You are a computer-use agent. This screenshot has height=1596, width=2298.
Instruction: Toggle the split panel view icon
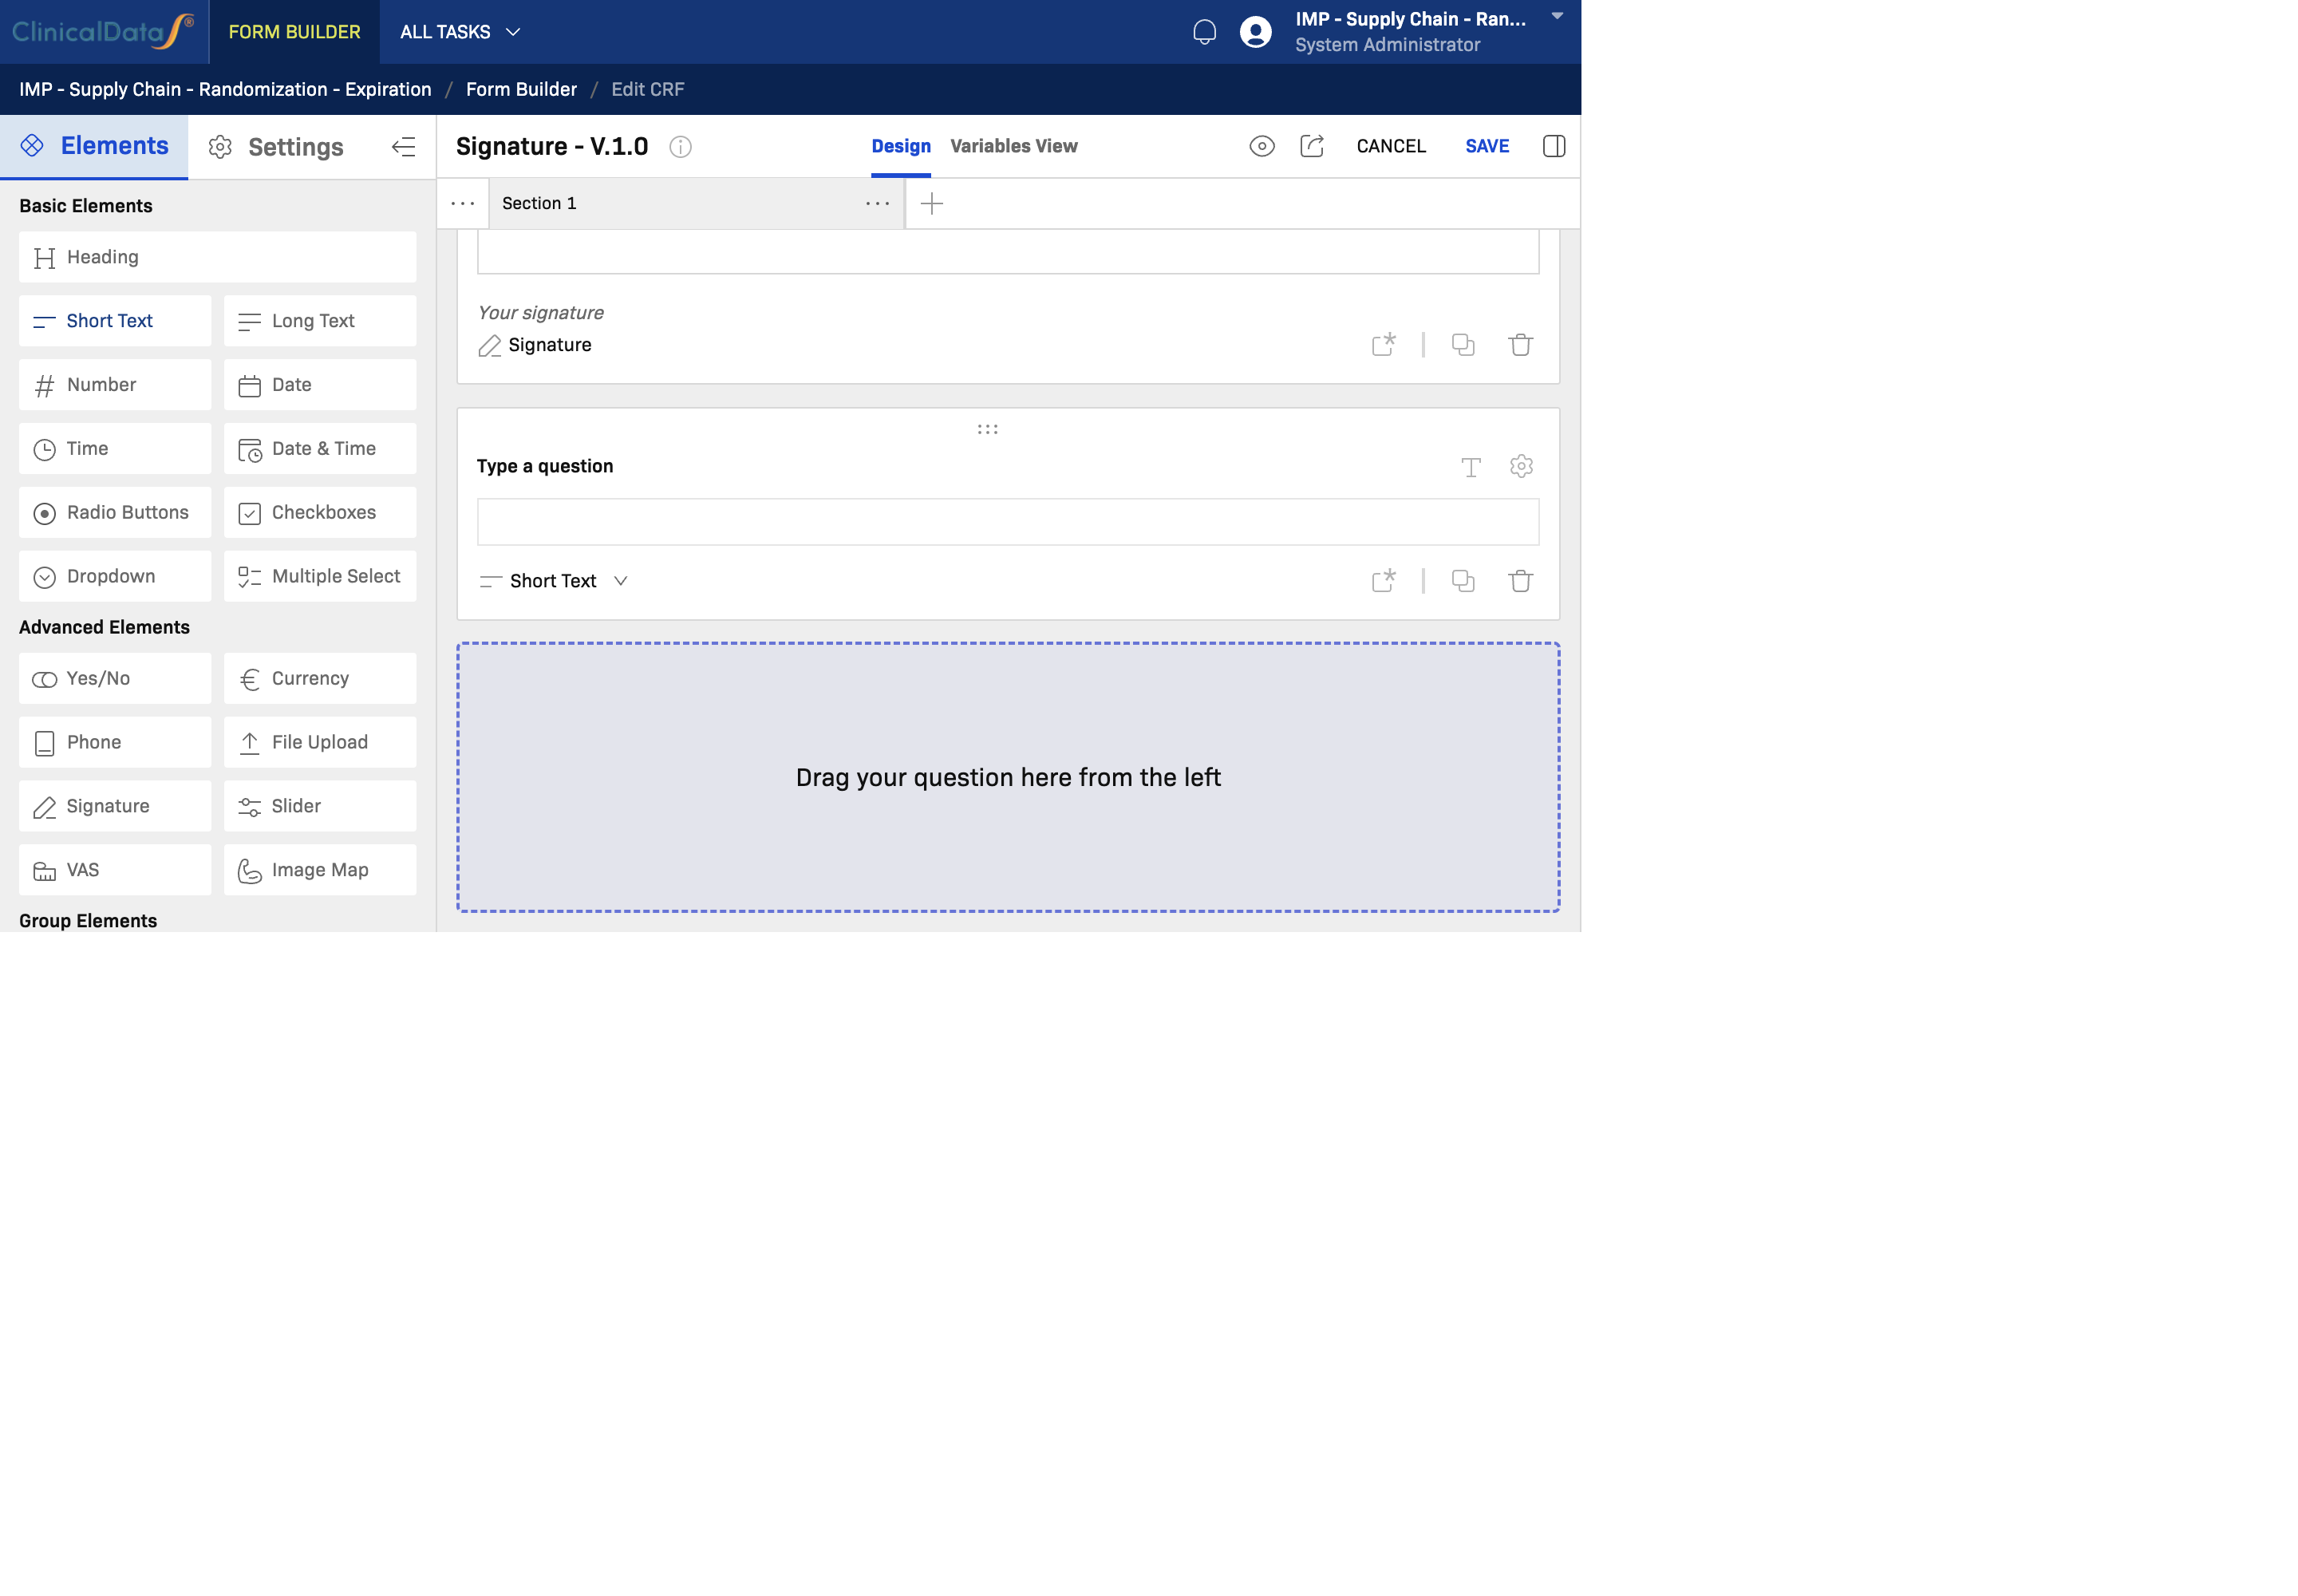coord(1556,146)
